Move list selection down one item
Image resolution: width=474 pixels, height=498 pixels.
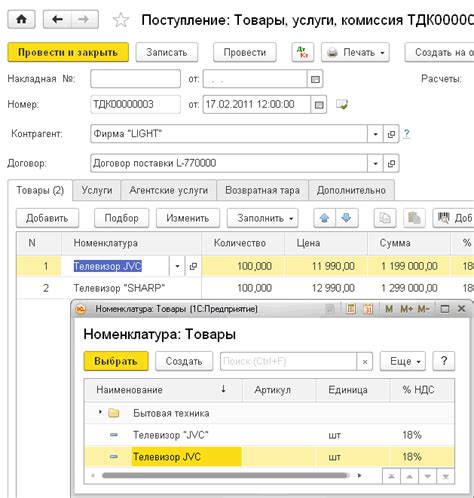(427, 476)
